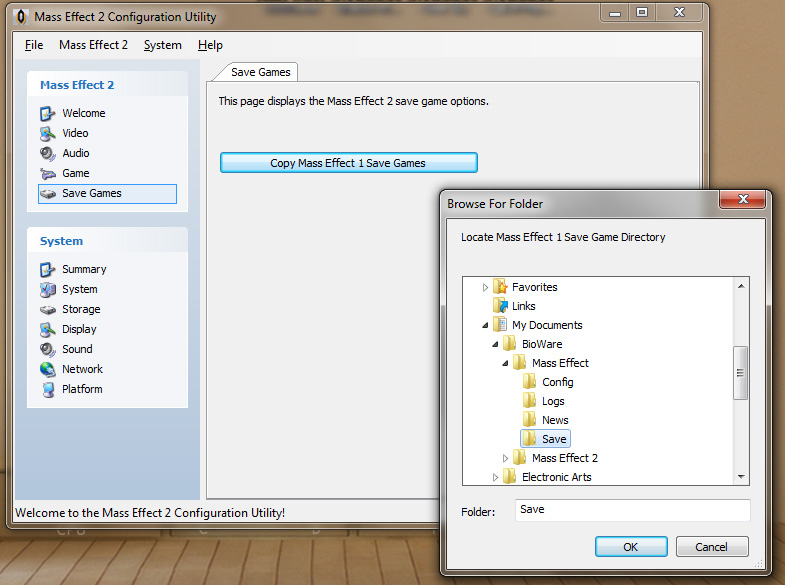Click the Mass Effect 2 folder icon in tree
This screenshot has height=585, width=785.
click(520, 458)
